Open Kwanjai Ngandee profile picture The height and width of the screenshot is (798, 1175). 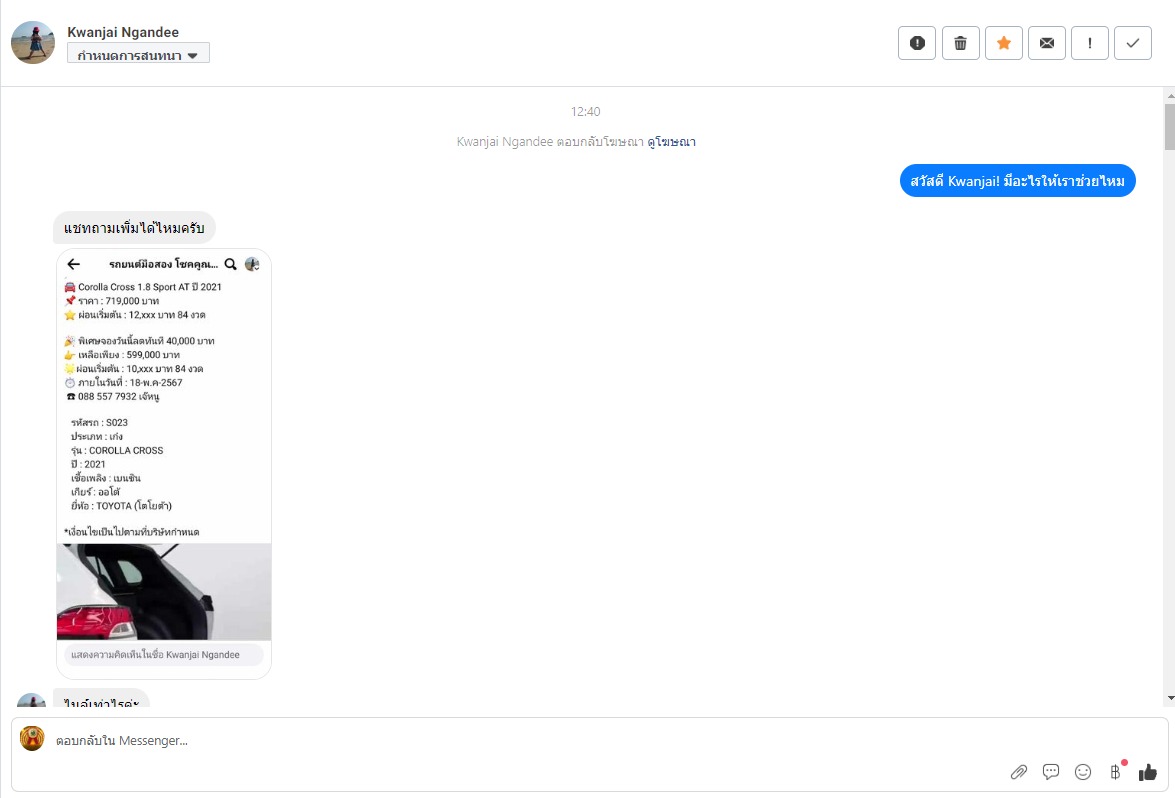(x=32, y=42)
